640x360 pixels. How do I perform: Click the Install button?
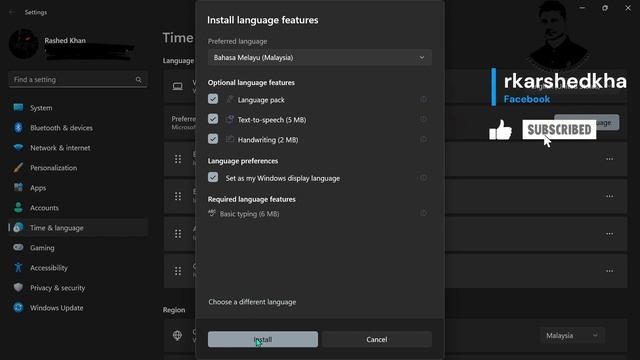coord(262,339)
